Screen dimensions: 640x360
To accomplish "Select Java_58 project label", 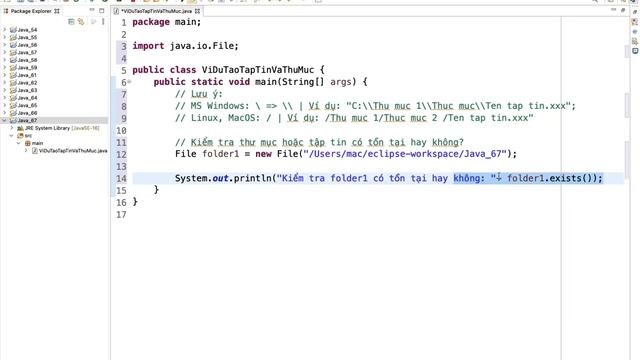I will pyautogui.click(x=27, y=60).
